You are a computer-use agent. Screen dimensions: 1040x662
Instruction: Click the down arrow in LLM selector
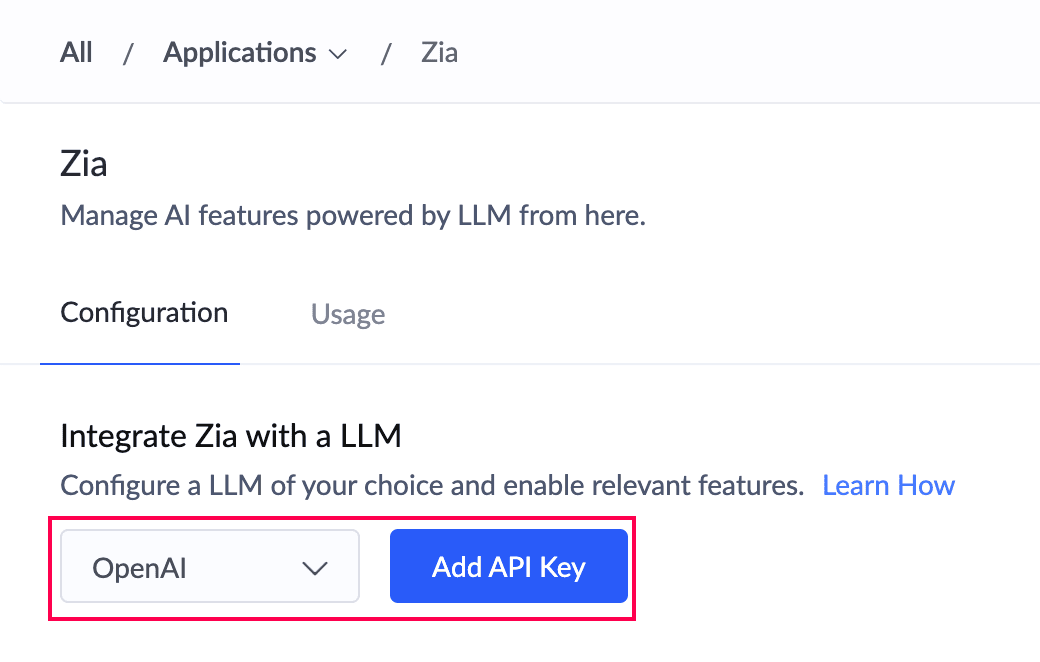[315, 568]
